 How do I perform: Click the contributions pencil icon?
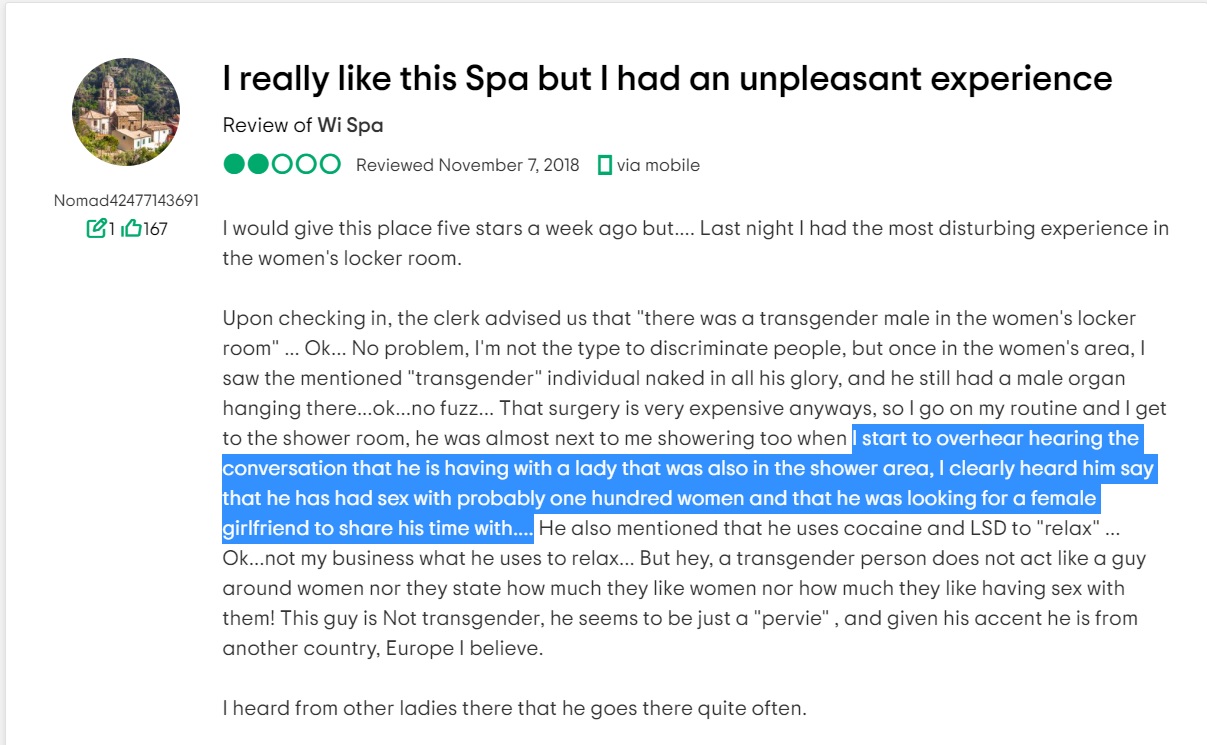96,228
